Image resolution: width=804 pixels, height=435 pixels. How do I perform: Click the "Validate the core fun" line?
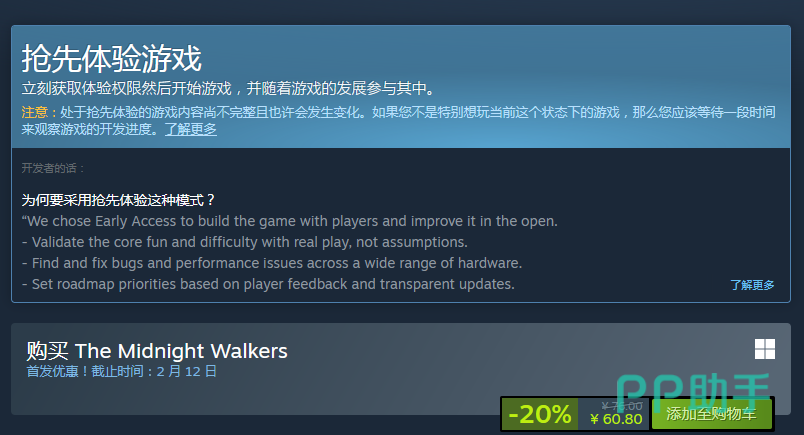point(245,242)
